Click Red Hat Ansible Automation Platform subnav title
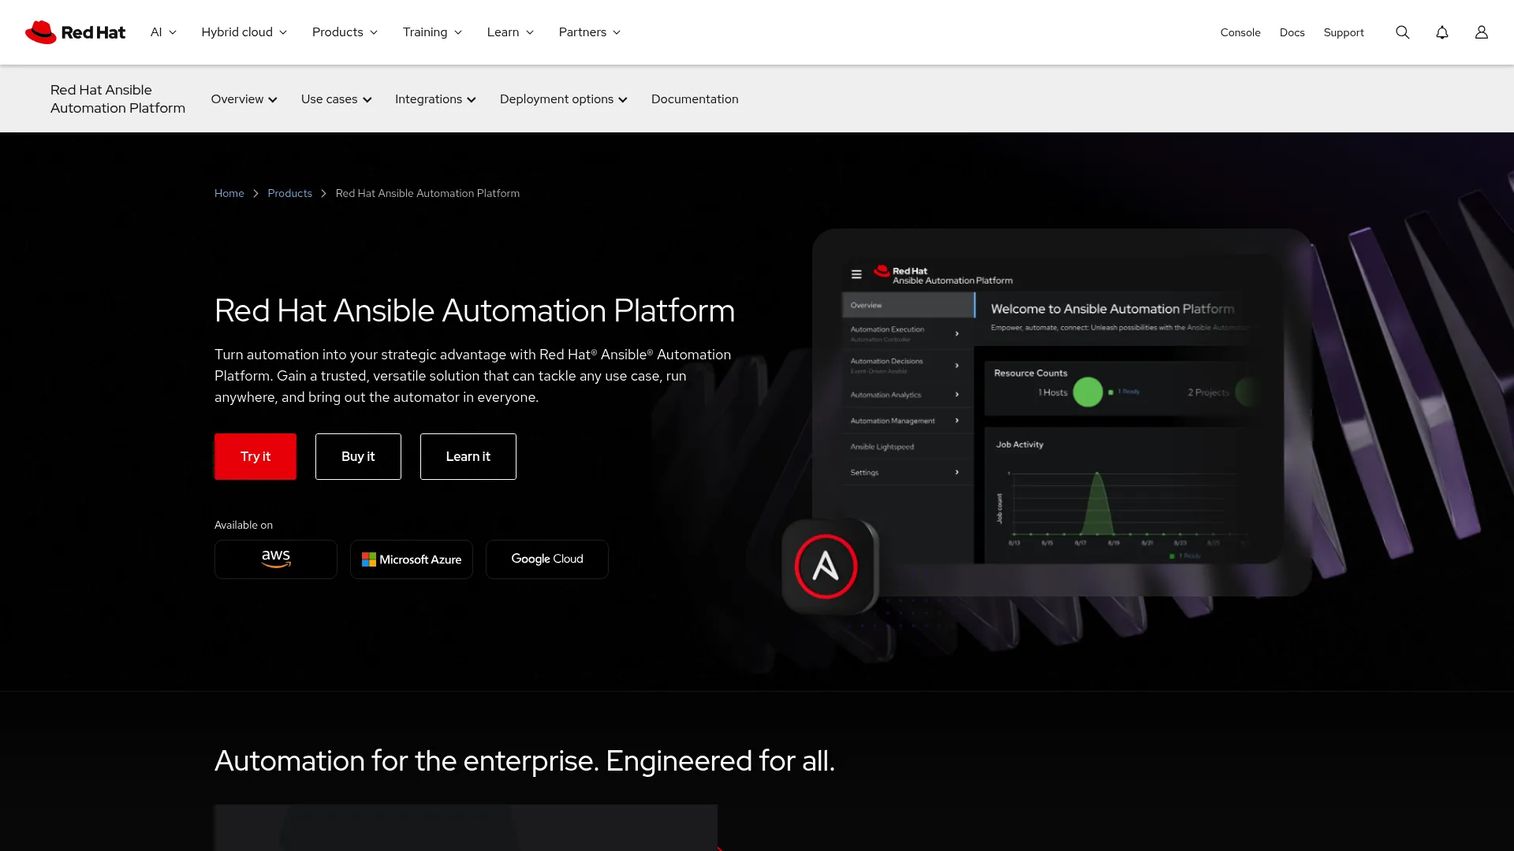The image size is (1514, 851). 118,99
